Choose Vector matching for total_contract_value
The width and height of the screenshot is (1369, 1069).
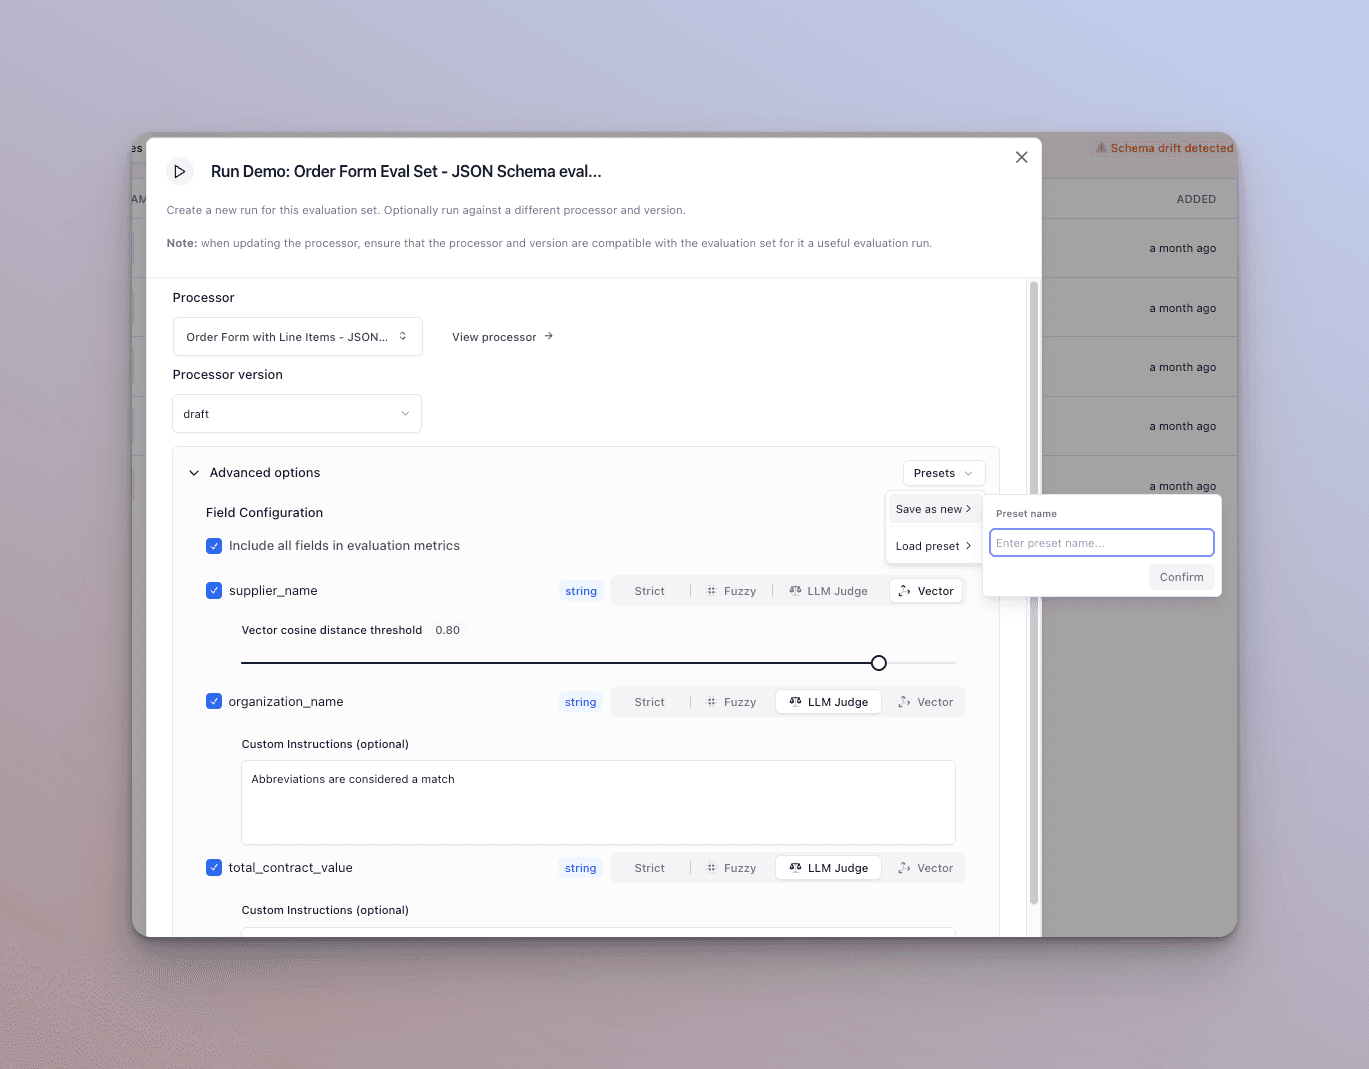coord(926,868)
